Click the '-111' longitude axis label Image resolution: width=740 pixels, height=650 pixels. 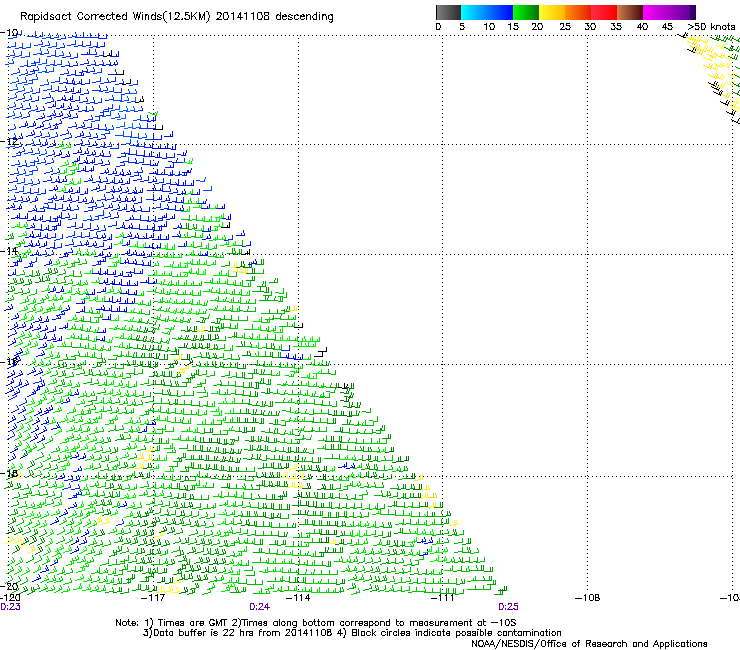click(443, 598)
